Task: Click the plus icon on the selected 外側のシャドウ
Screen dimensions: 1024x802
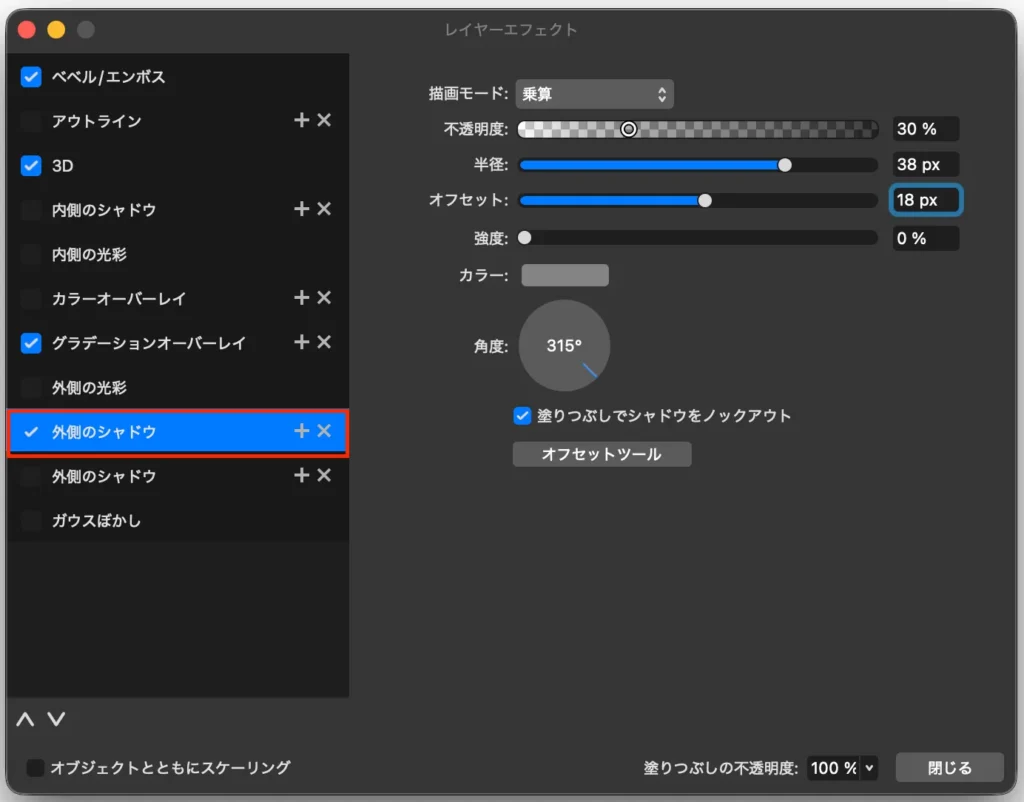Action: [301, 432]
